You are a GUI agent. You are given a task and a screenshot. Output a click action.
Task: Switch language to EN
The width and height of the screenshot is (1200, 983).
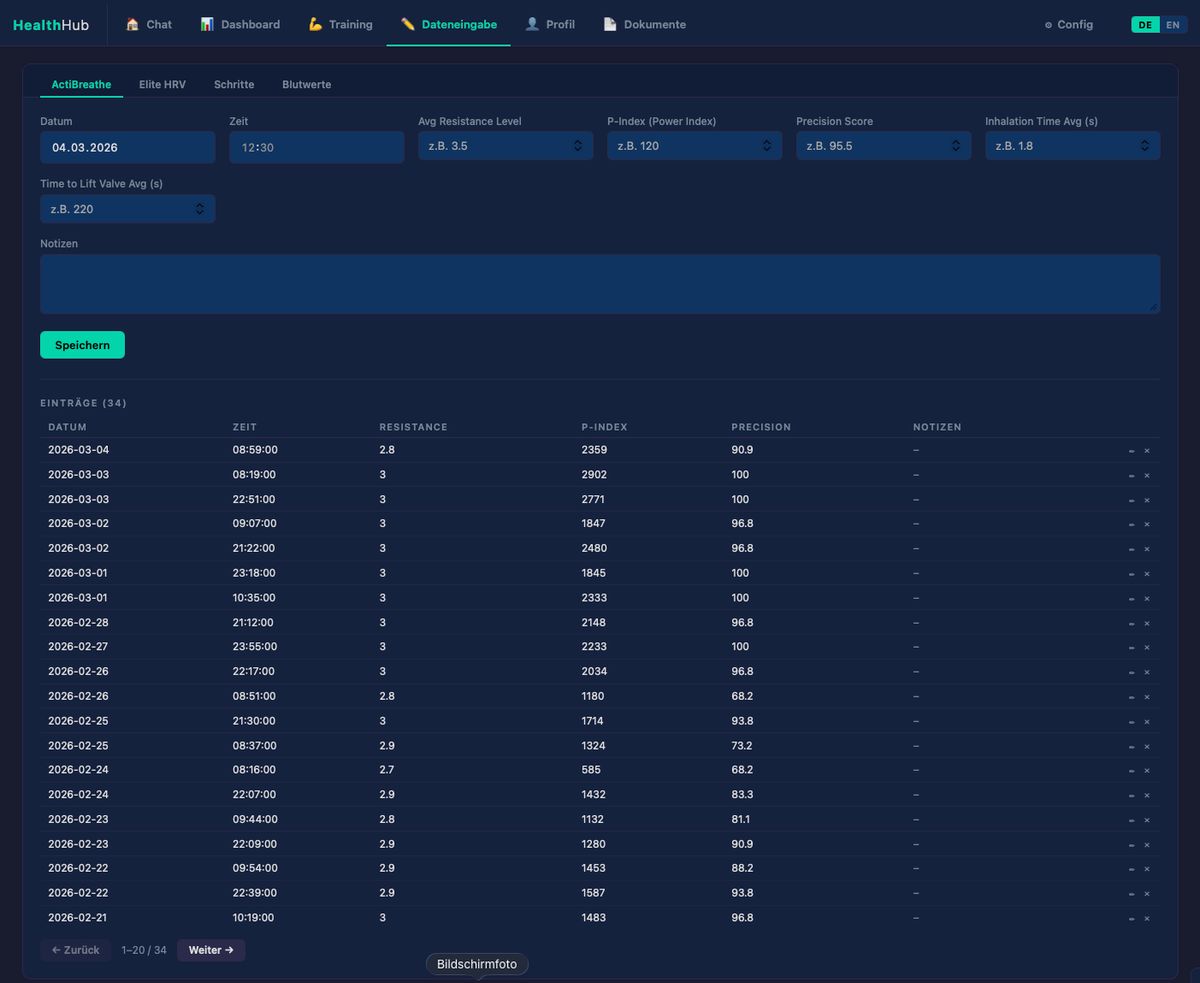[1173, 25]
